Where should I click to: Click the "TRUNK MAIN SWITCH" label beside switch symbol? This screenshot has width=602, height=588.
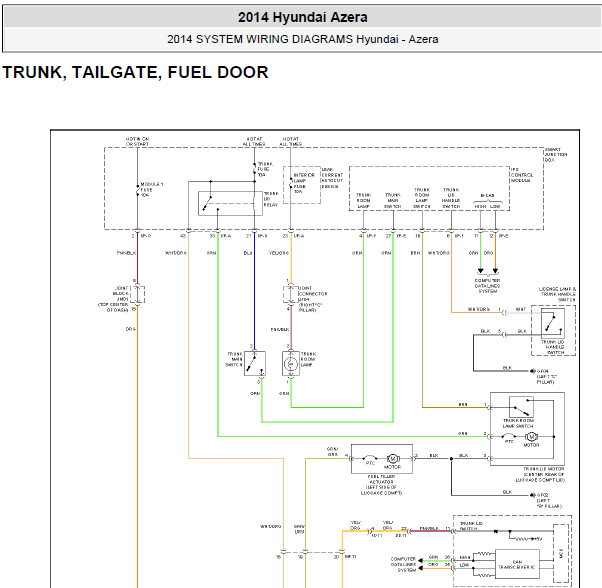click(234, 359)
